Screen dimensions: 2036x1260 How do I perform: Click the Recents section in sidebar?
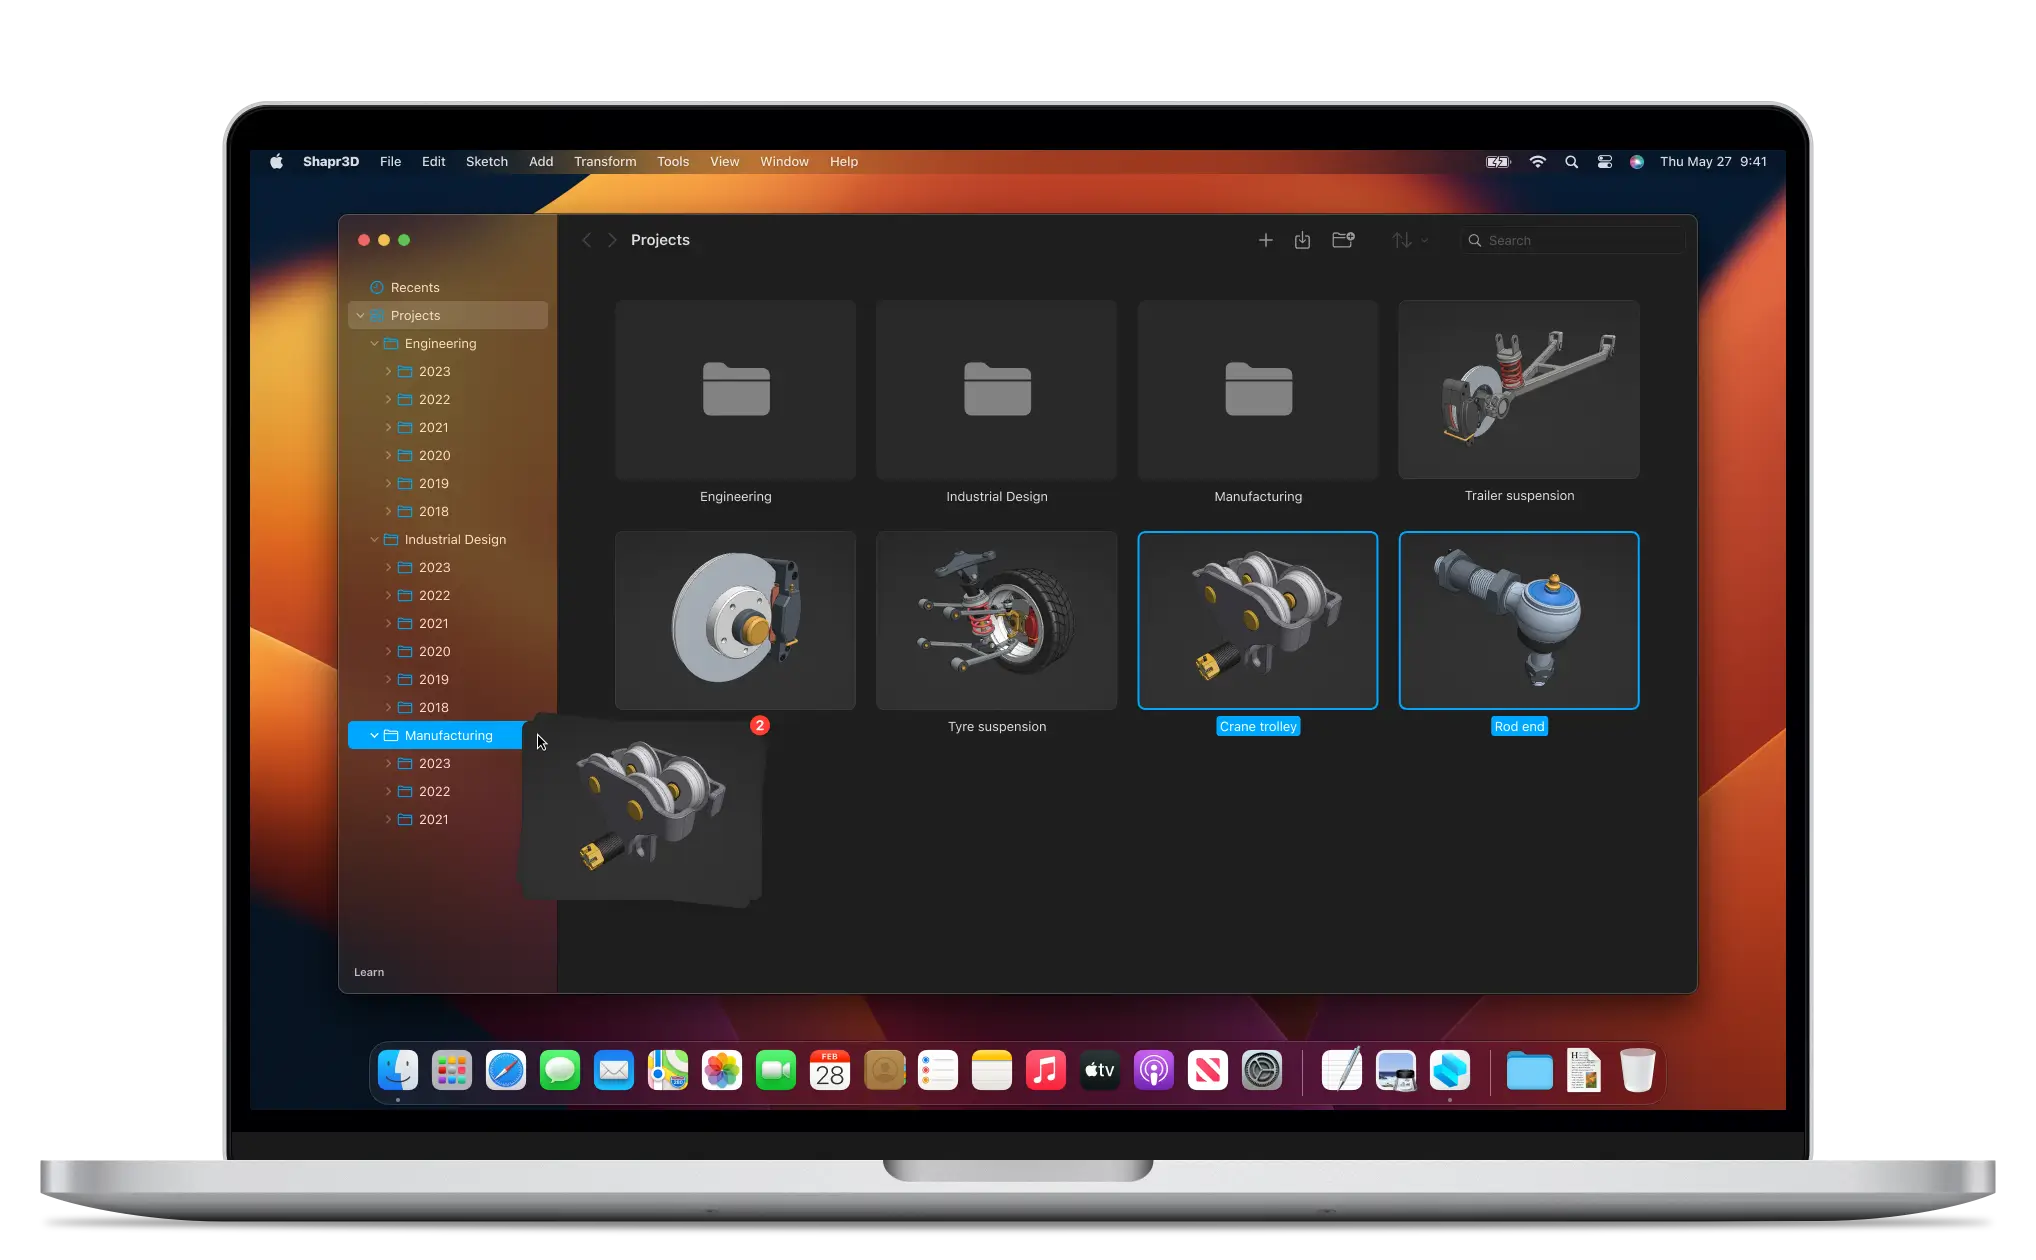point(412,287)
